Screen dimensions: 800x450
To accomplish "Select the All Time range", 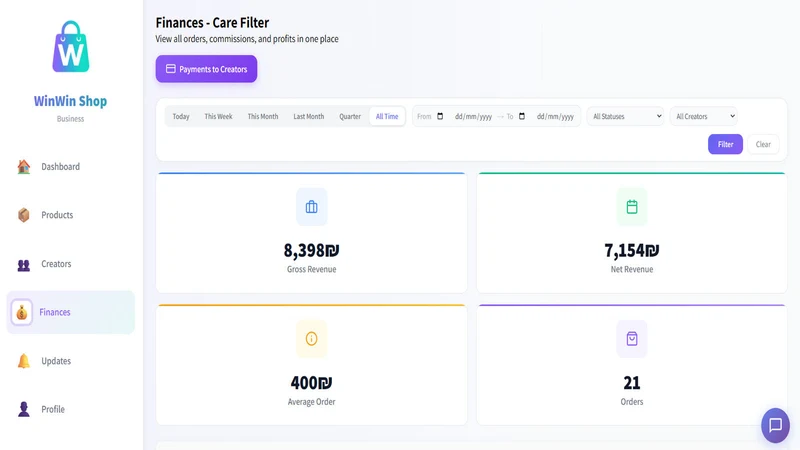I will click(x=387, y=116).
